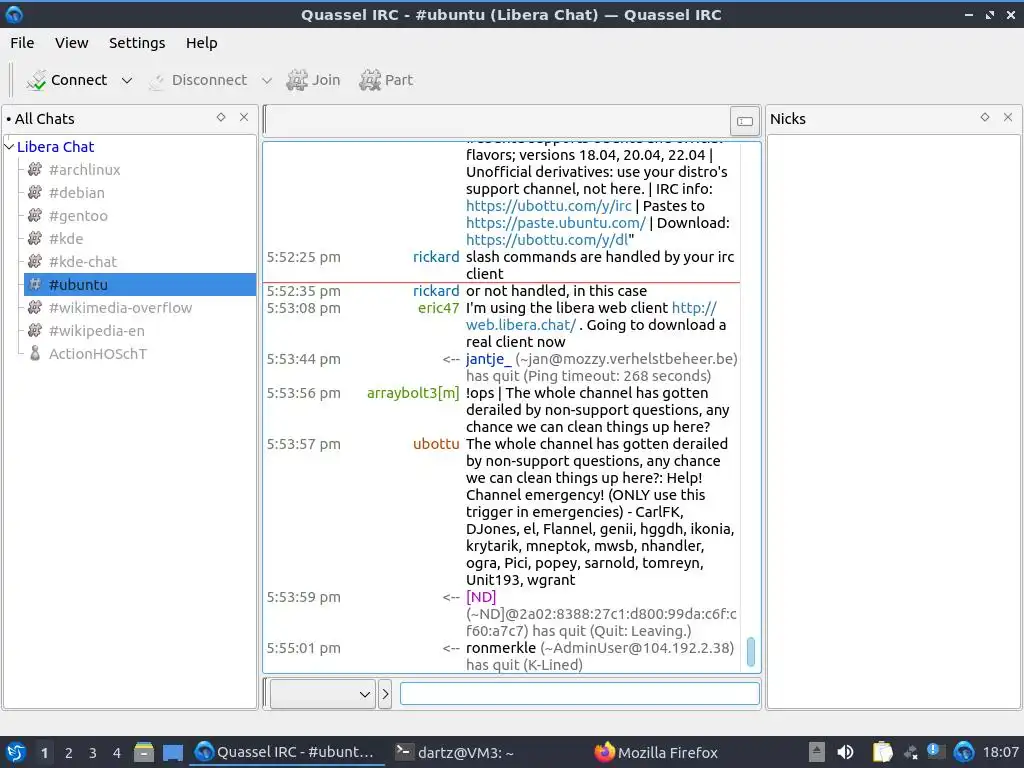Open the File menu
Viewport: 1024px width, 768px height.
(22, 43)
